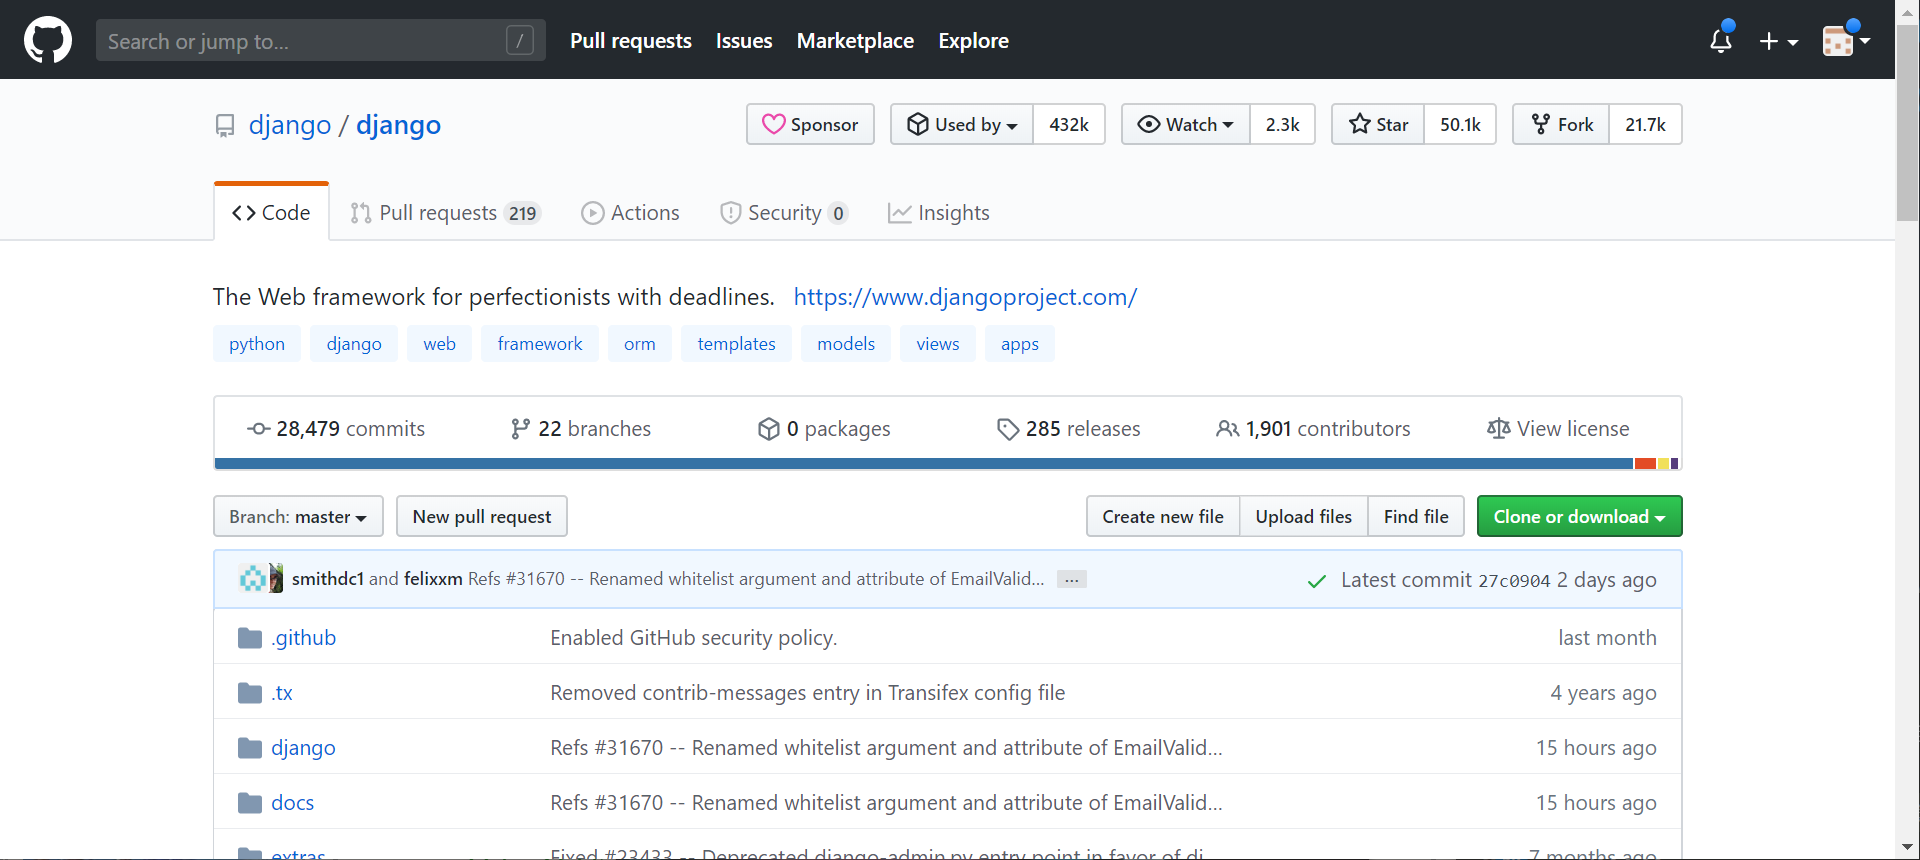
Task: Click Find file
Action: pos(1416,517)
